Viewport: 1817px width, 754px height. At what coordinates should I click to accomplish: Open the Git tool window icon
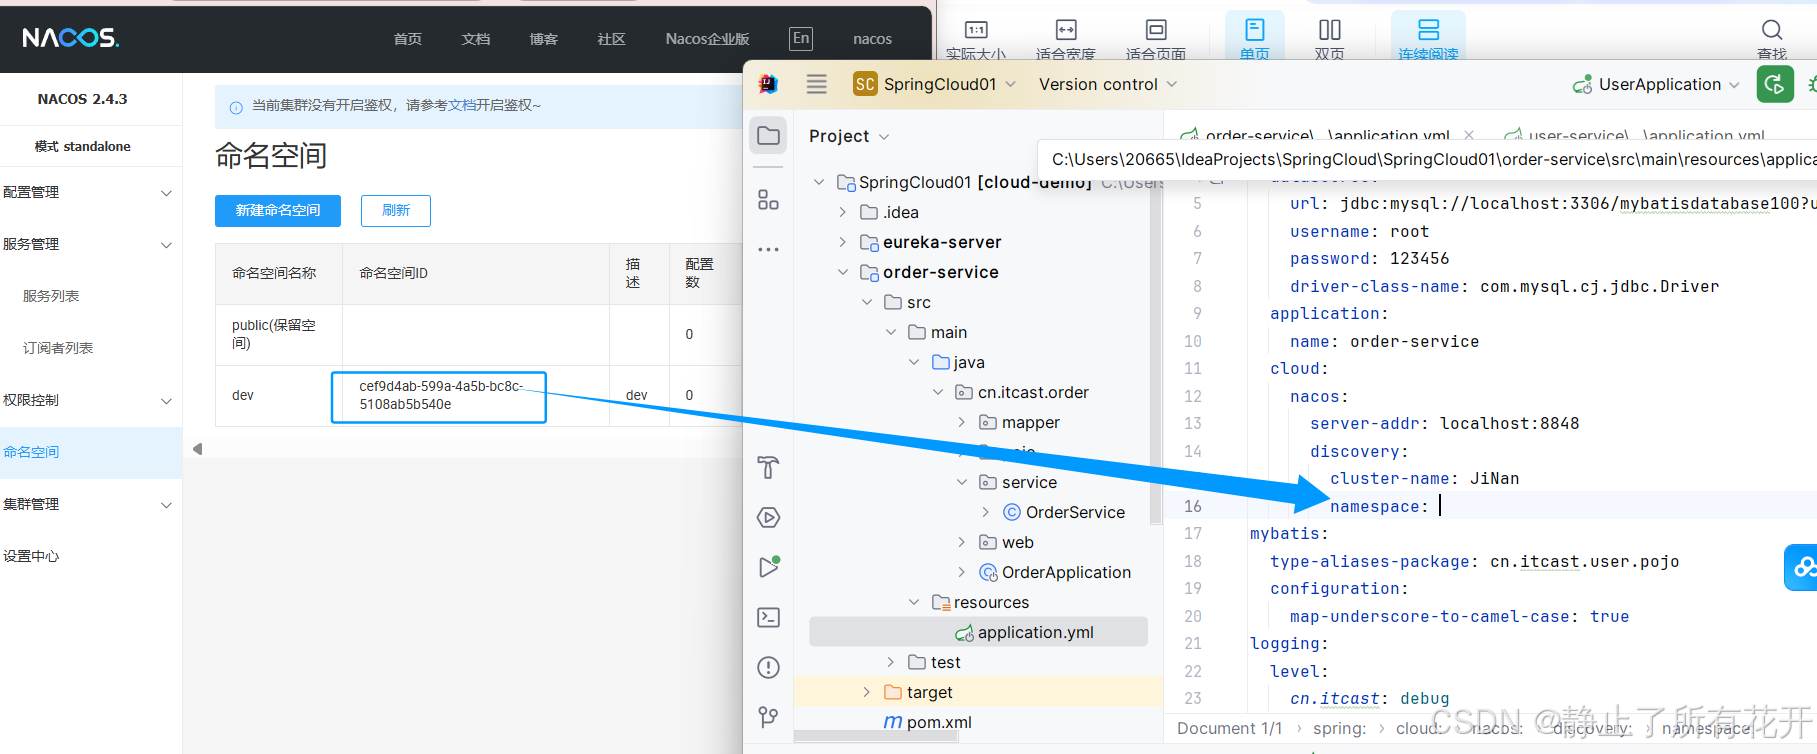[768, 716]
